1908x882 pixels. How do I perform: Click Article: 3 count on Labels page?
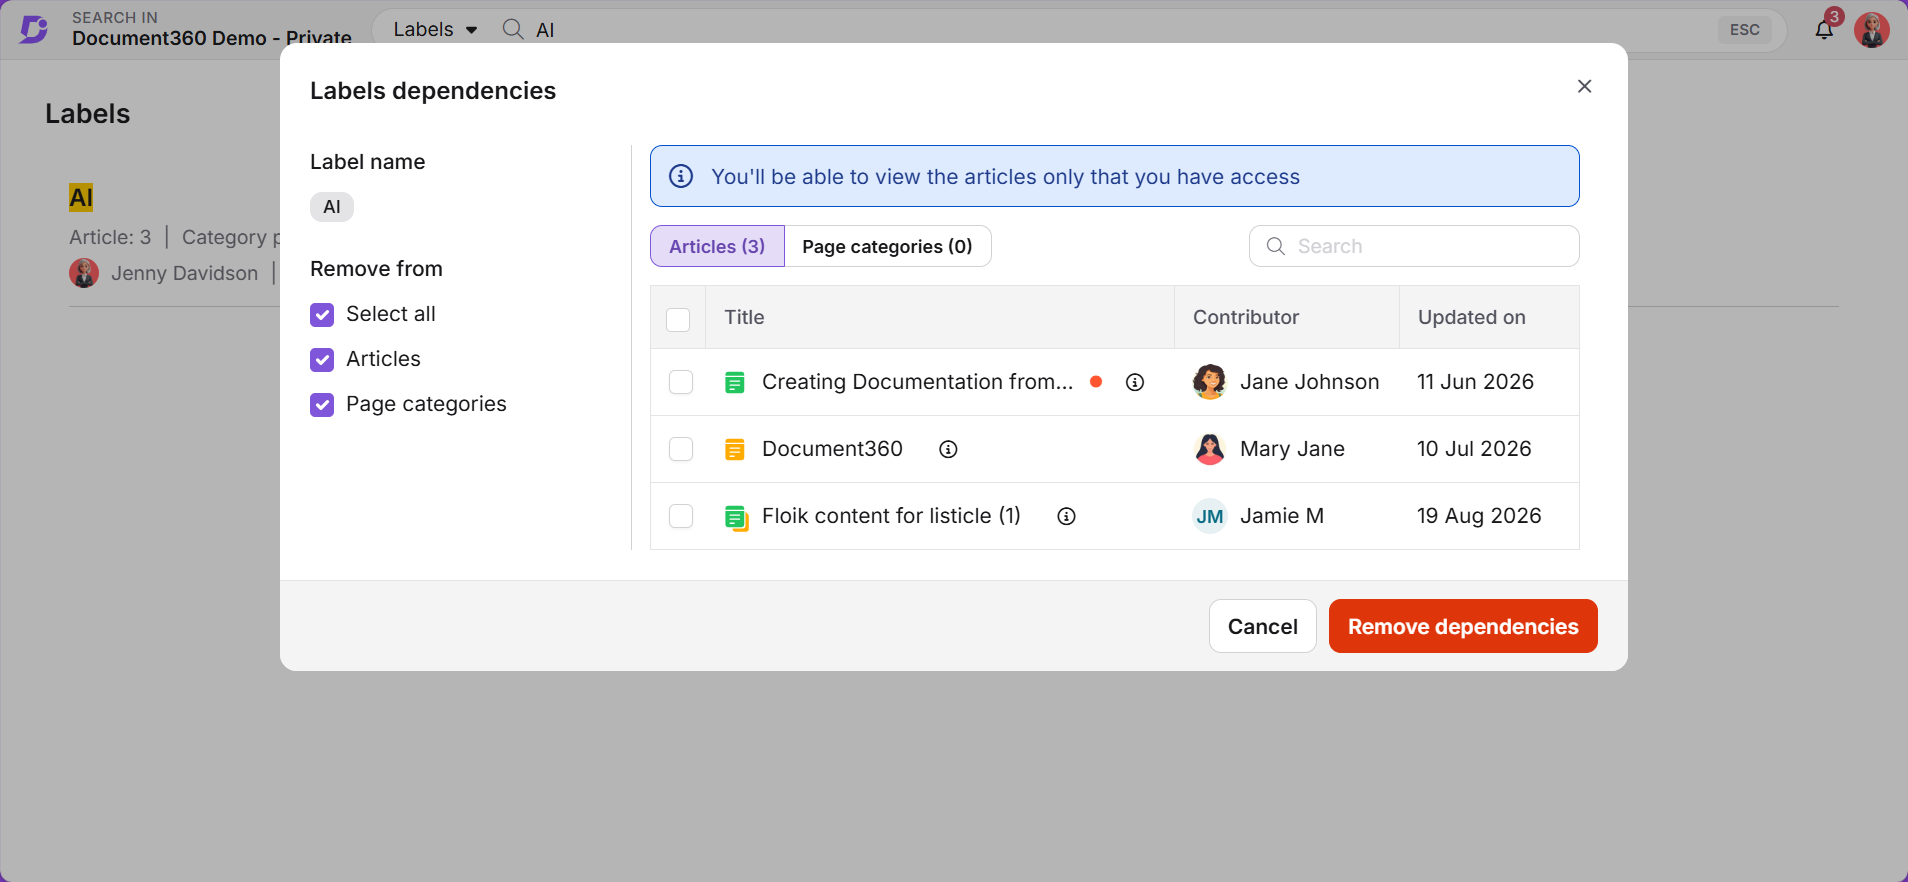pyautogui.click(x=110, y=237)
